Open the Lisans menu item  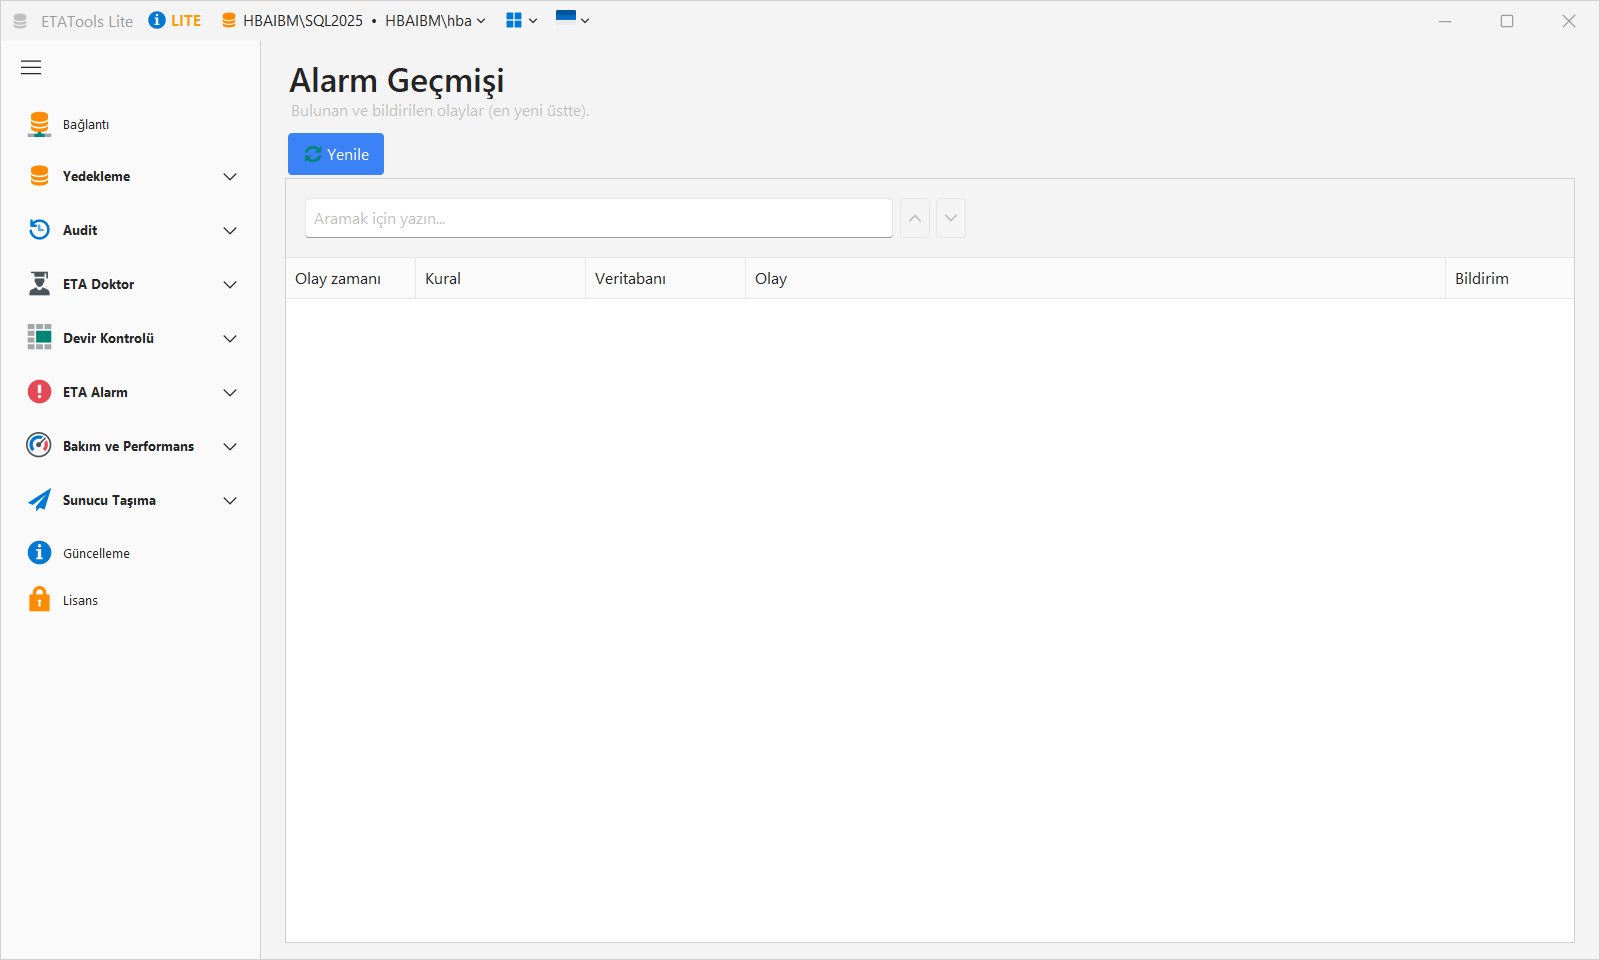[x=130, y=600]
